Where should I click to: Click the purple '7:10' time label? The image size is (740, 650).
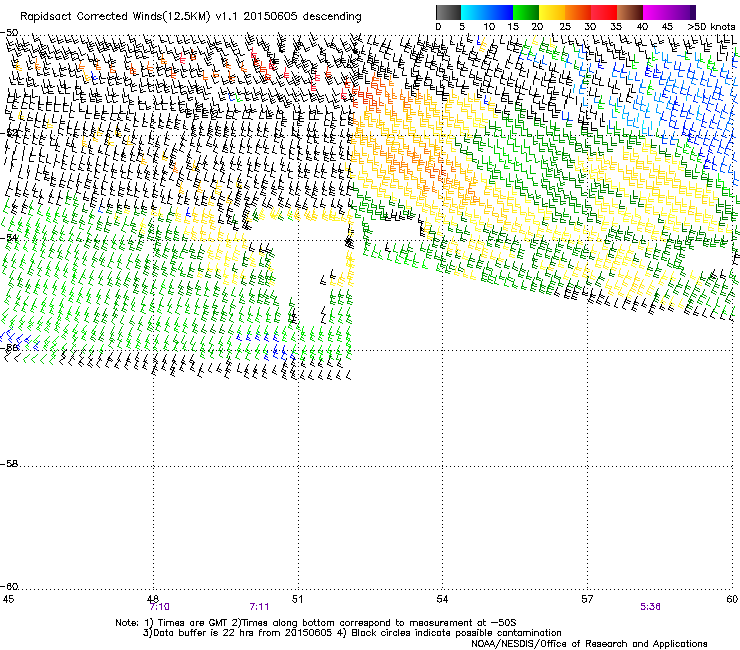tap(160, 607)
